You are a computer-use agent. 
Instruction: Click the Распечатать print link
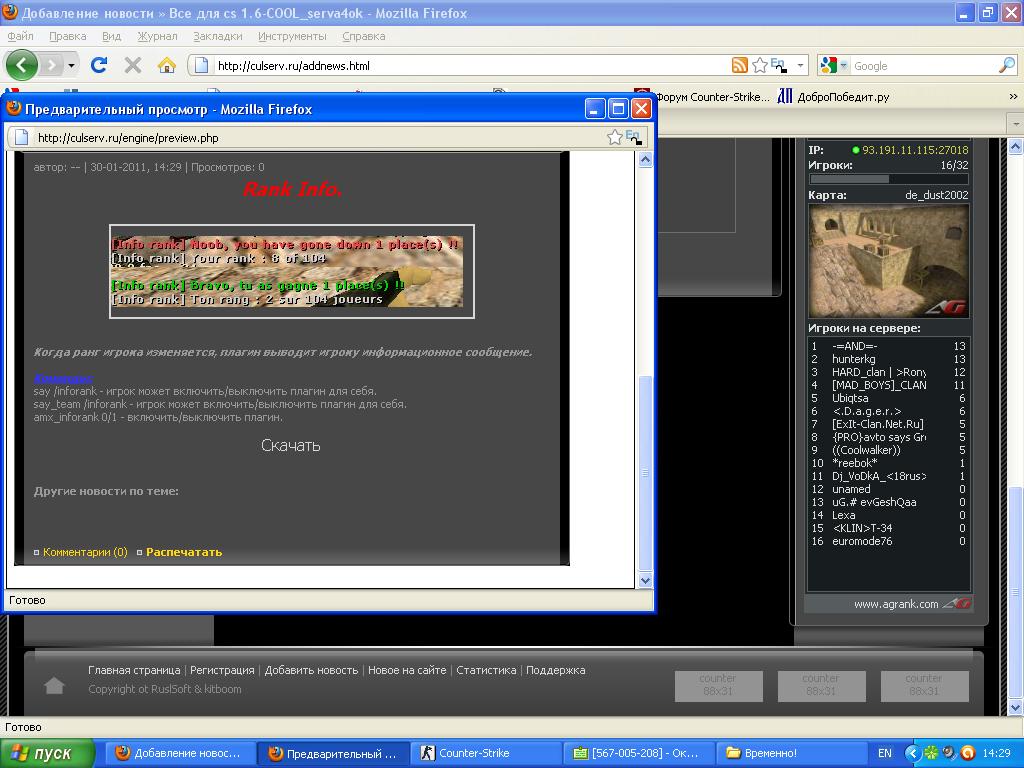click(184, 552)
